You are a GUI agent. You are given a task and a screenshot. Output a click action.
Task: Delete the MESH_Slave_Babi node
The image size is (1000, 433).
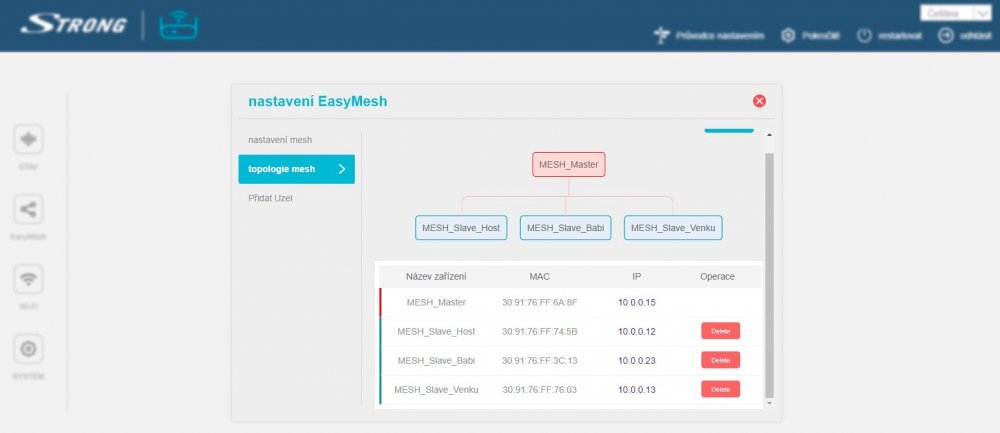click(x=721, y=360)
